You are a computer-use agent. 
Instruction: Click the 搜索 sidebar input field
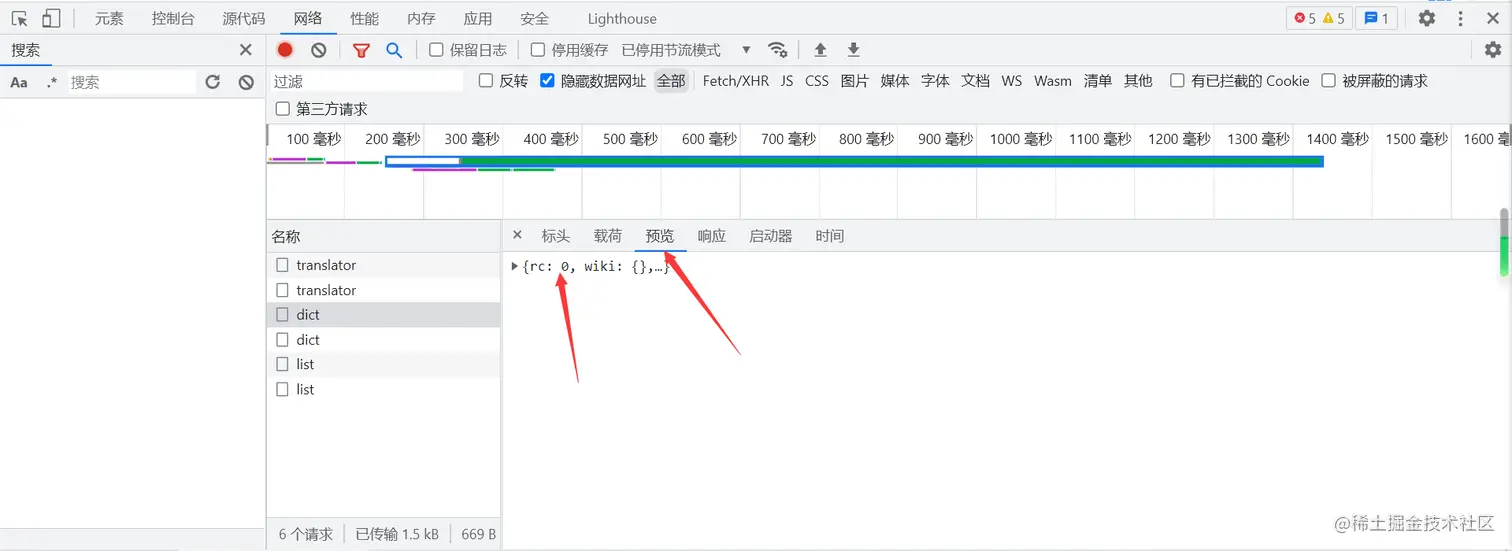pos(131,82)
